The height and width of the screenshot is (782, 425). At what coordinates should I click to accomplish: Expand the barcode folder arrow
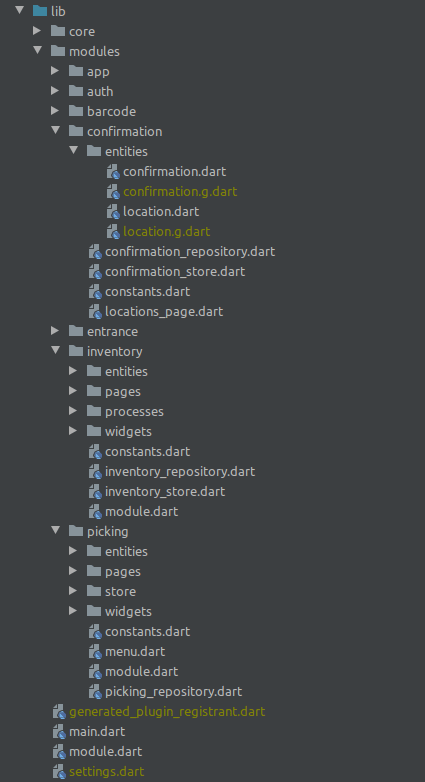coord(55,111)
